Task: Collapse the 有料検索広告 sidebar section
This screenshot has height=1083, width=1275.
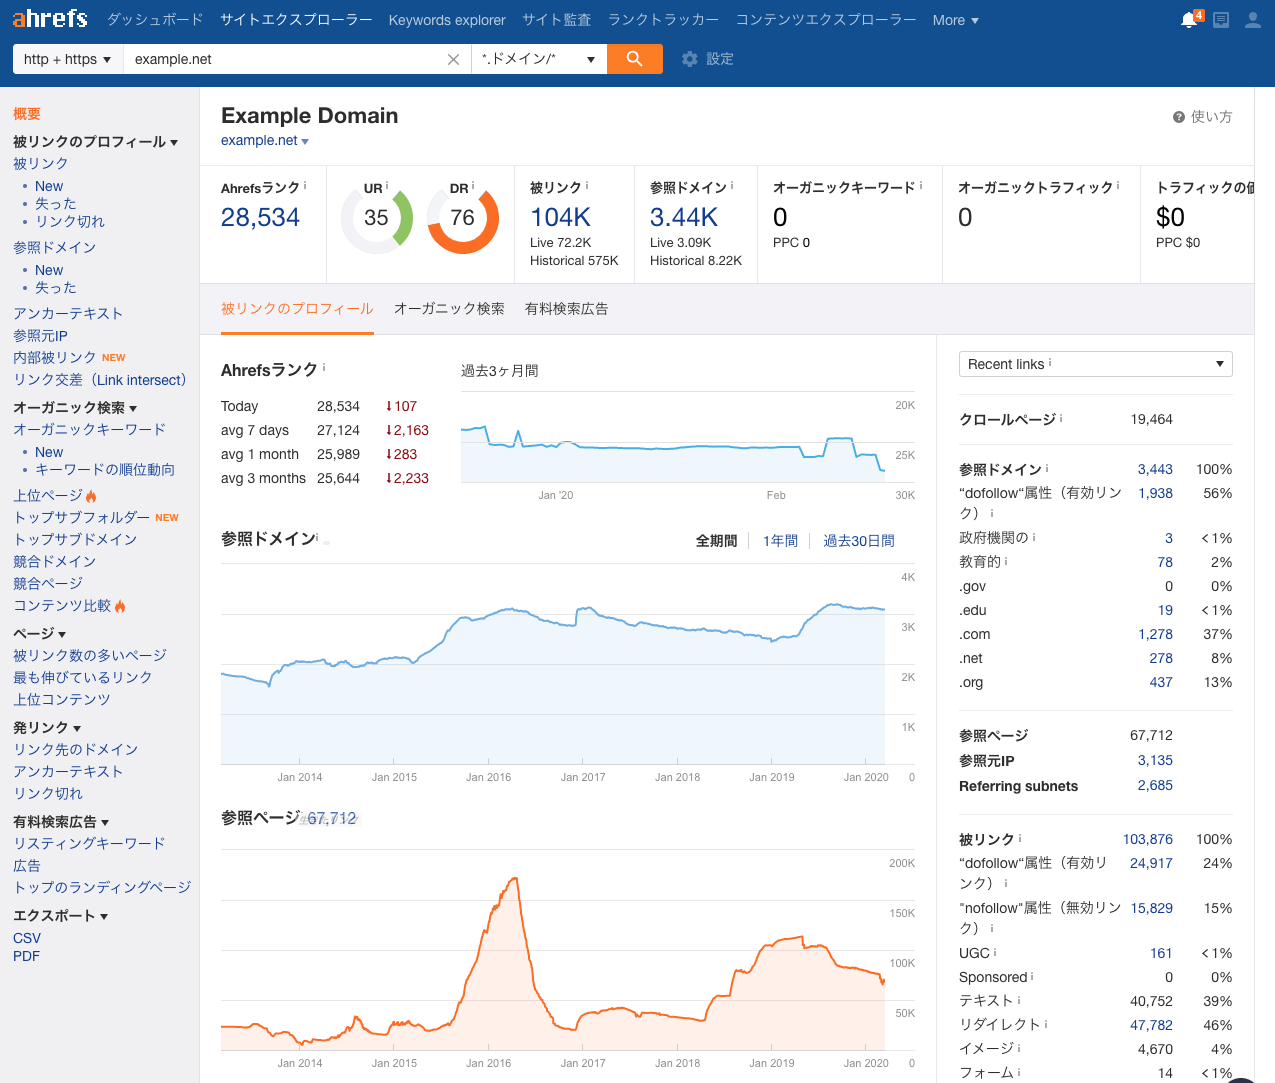Action: coord(61,822)
